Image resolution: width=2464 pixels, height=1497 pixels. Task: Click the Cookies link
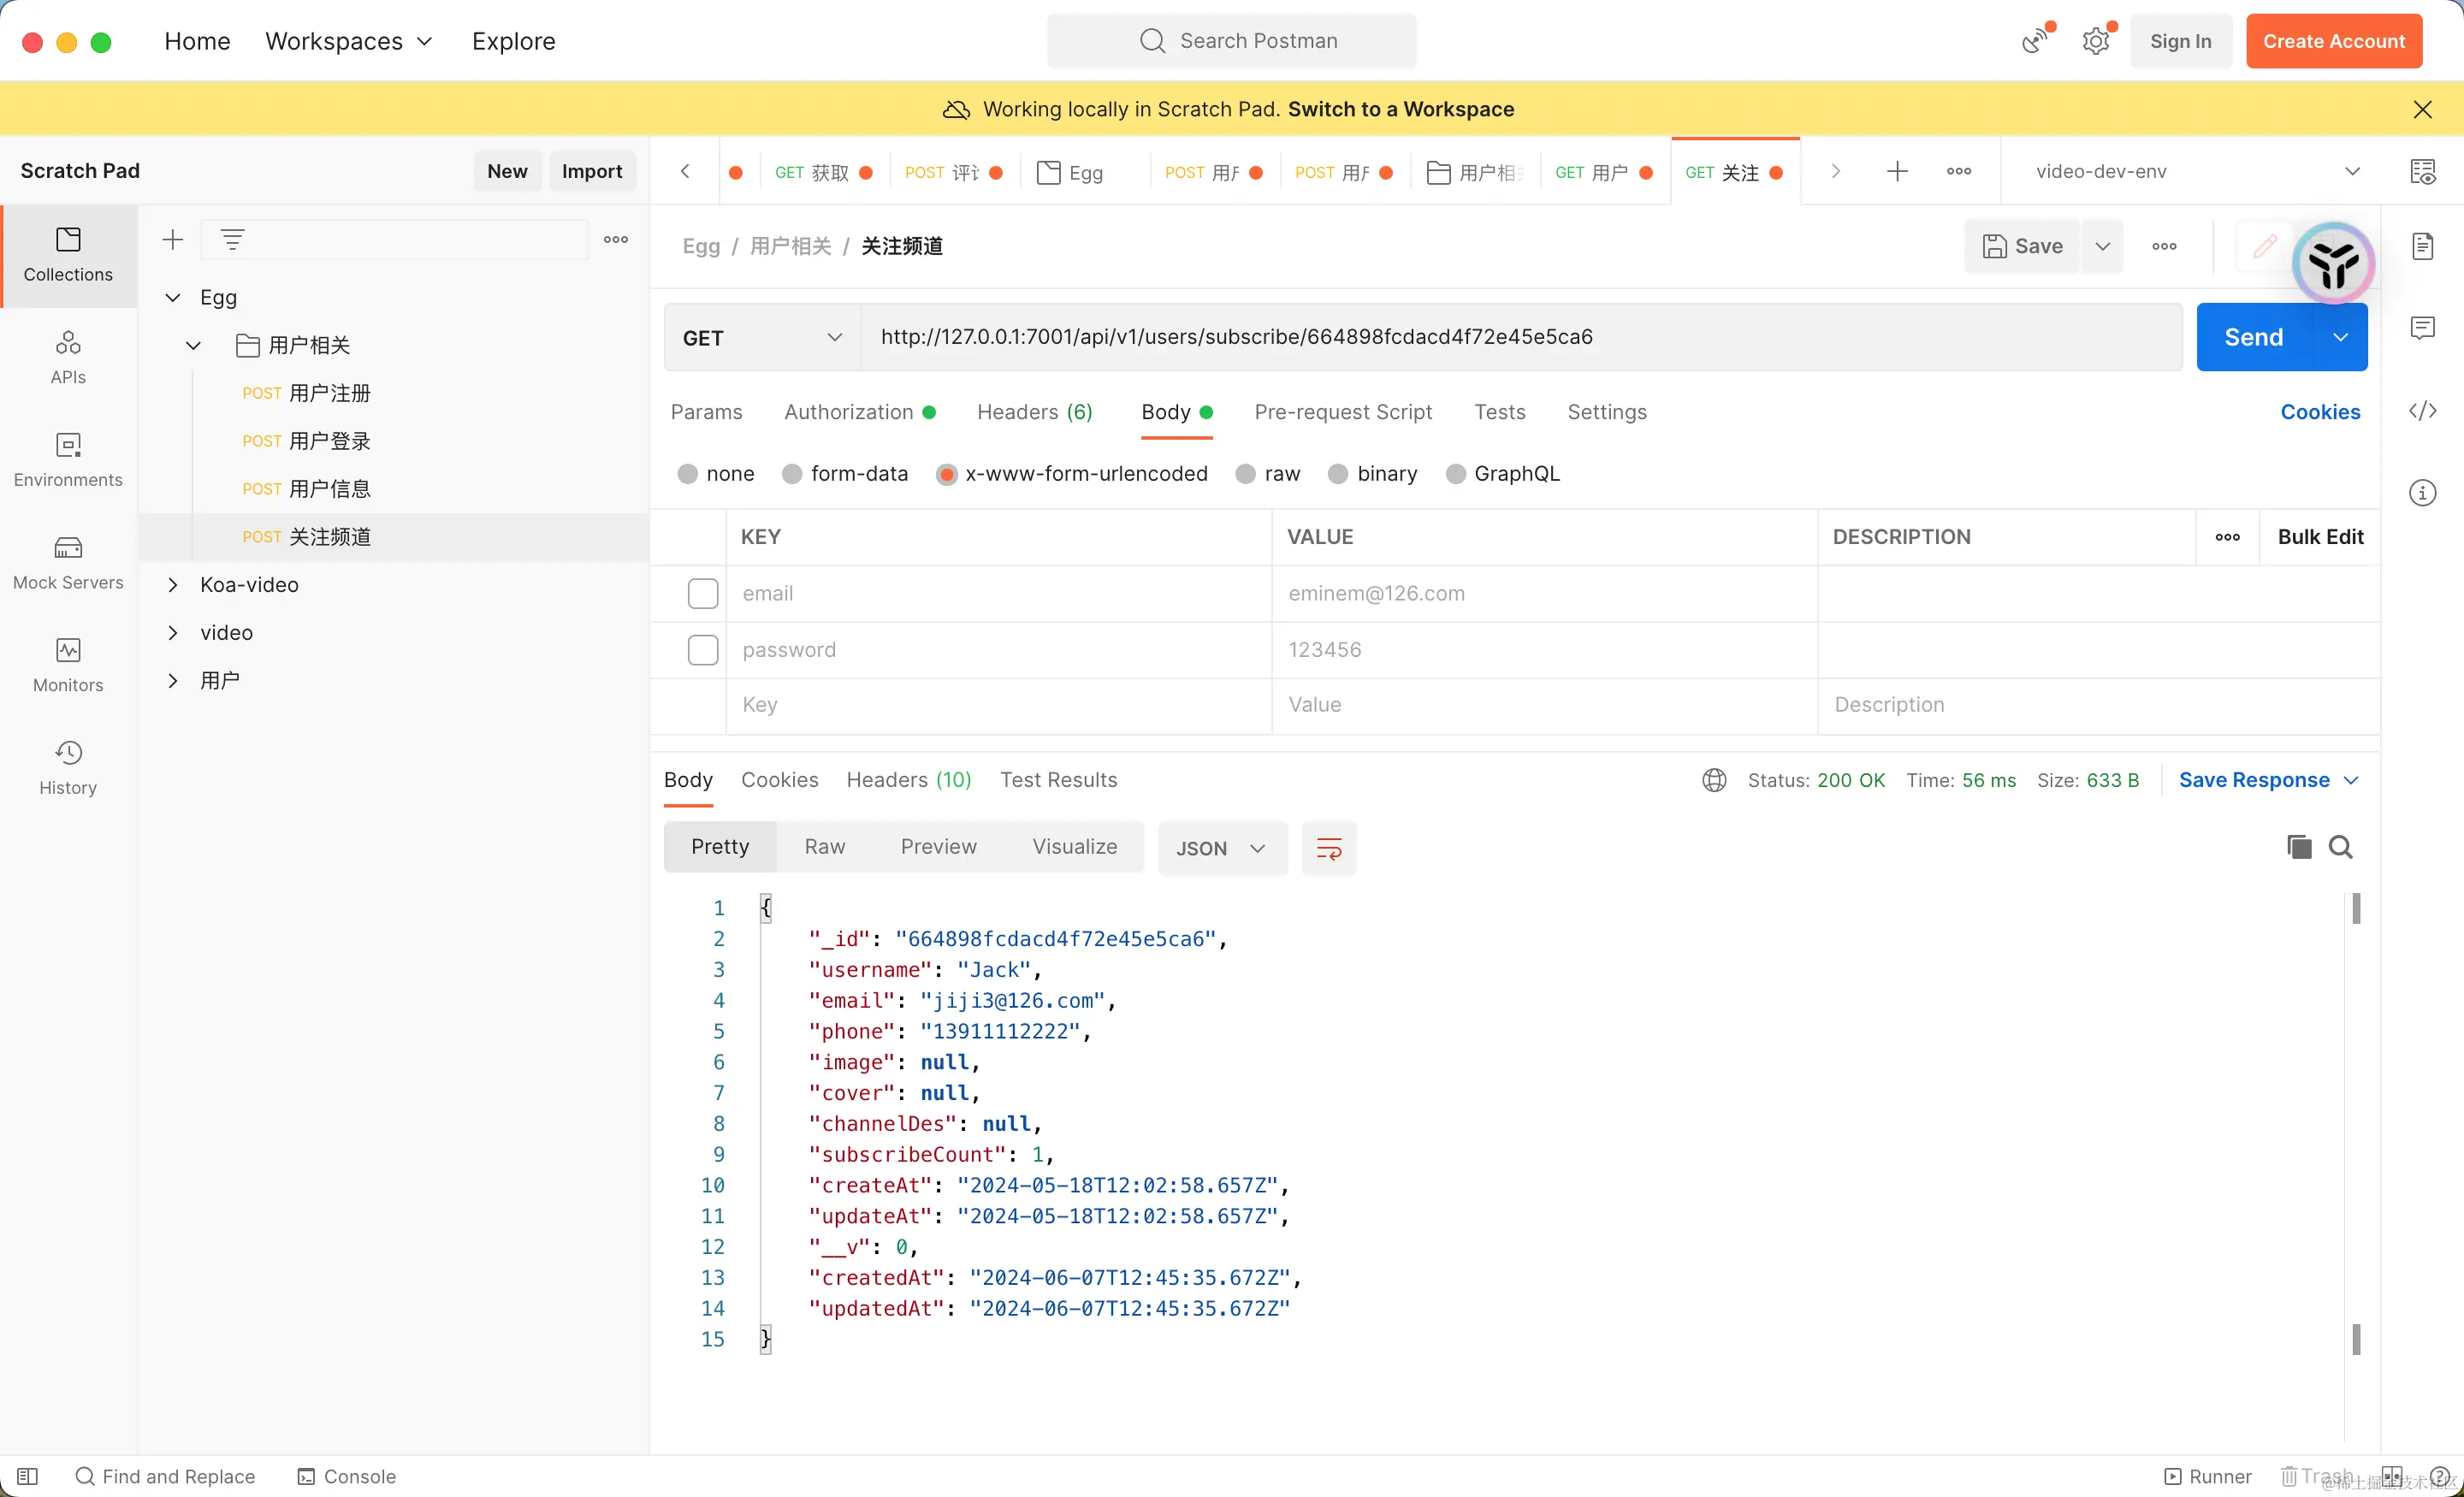(x=2319, y=412)
